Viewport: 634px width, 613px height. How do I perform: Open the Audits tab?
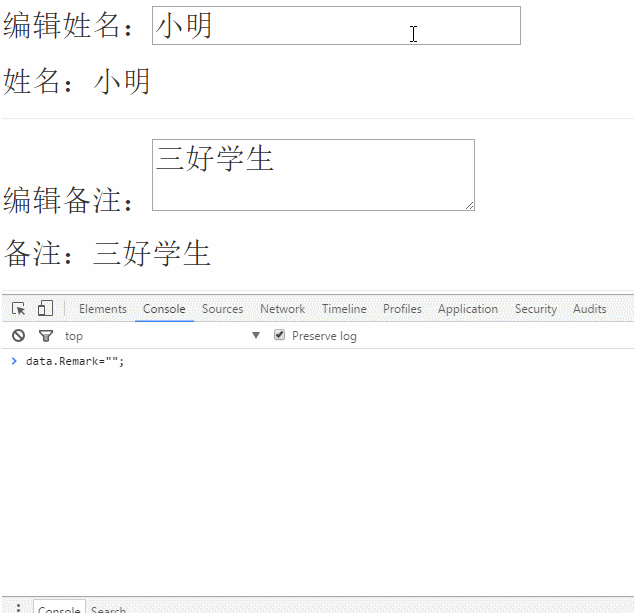(589, 309)
